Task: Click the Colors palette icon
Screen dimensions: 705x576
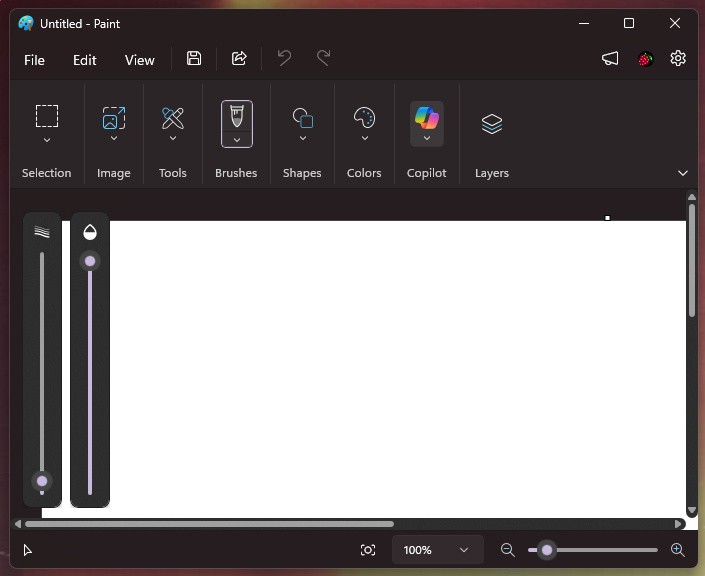Action: click(x=364, y=118)
